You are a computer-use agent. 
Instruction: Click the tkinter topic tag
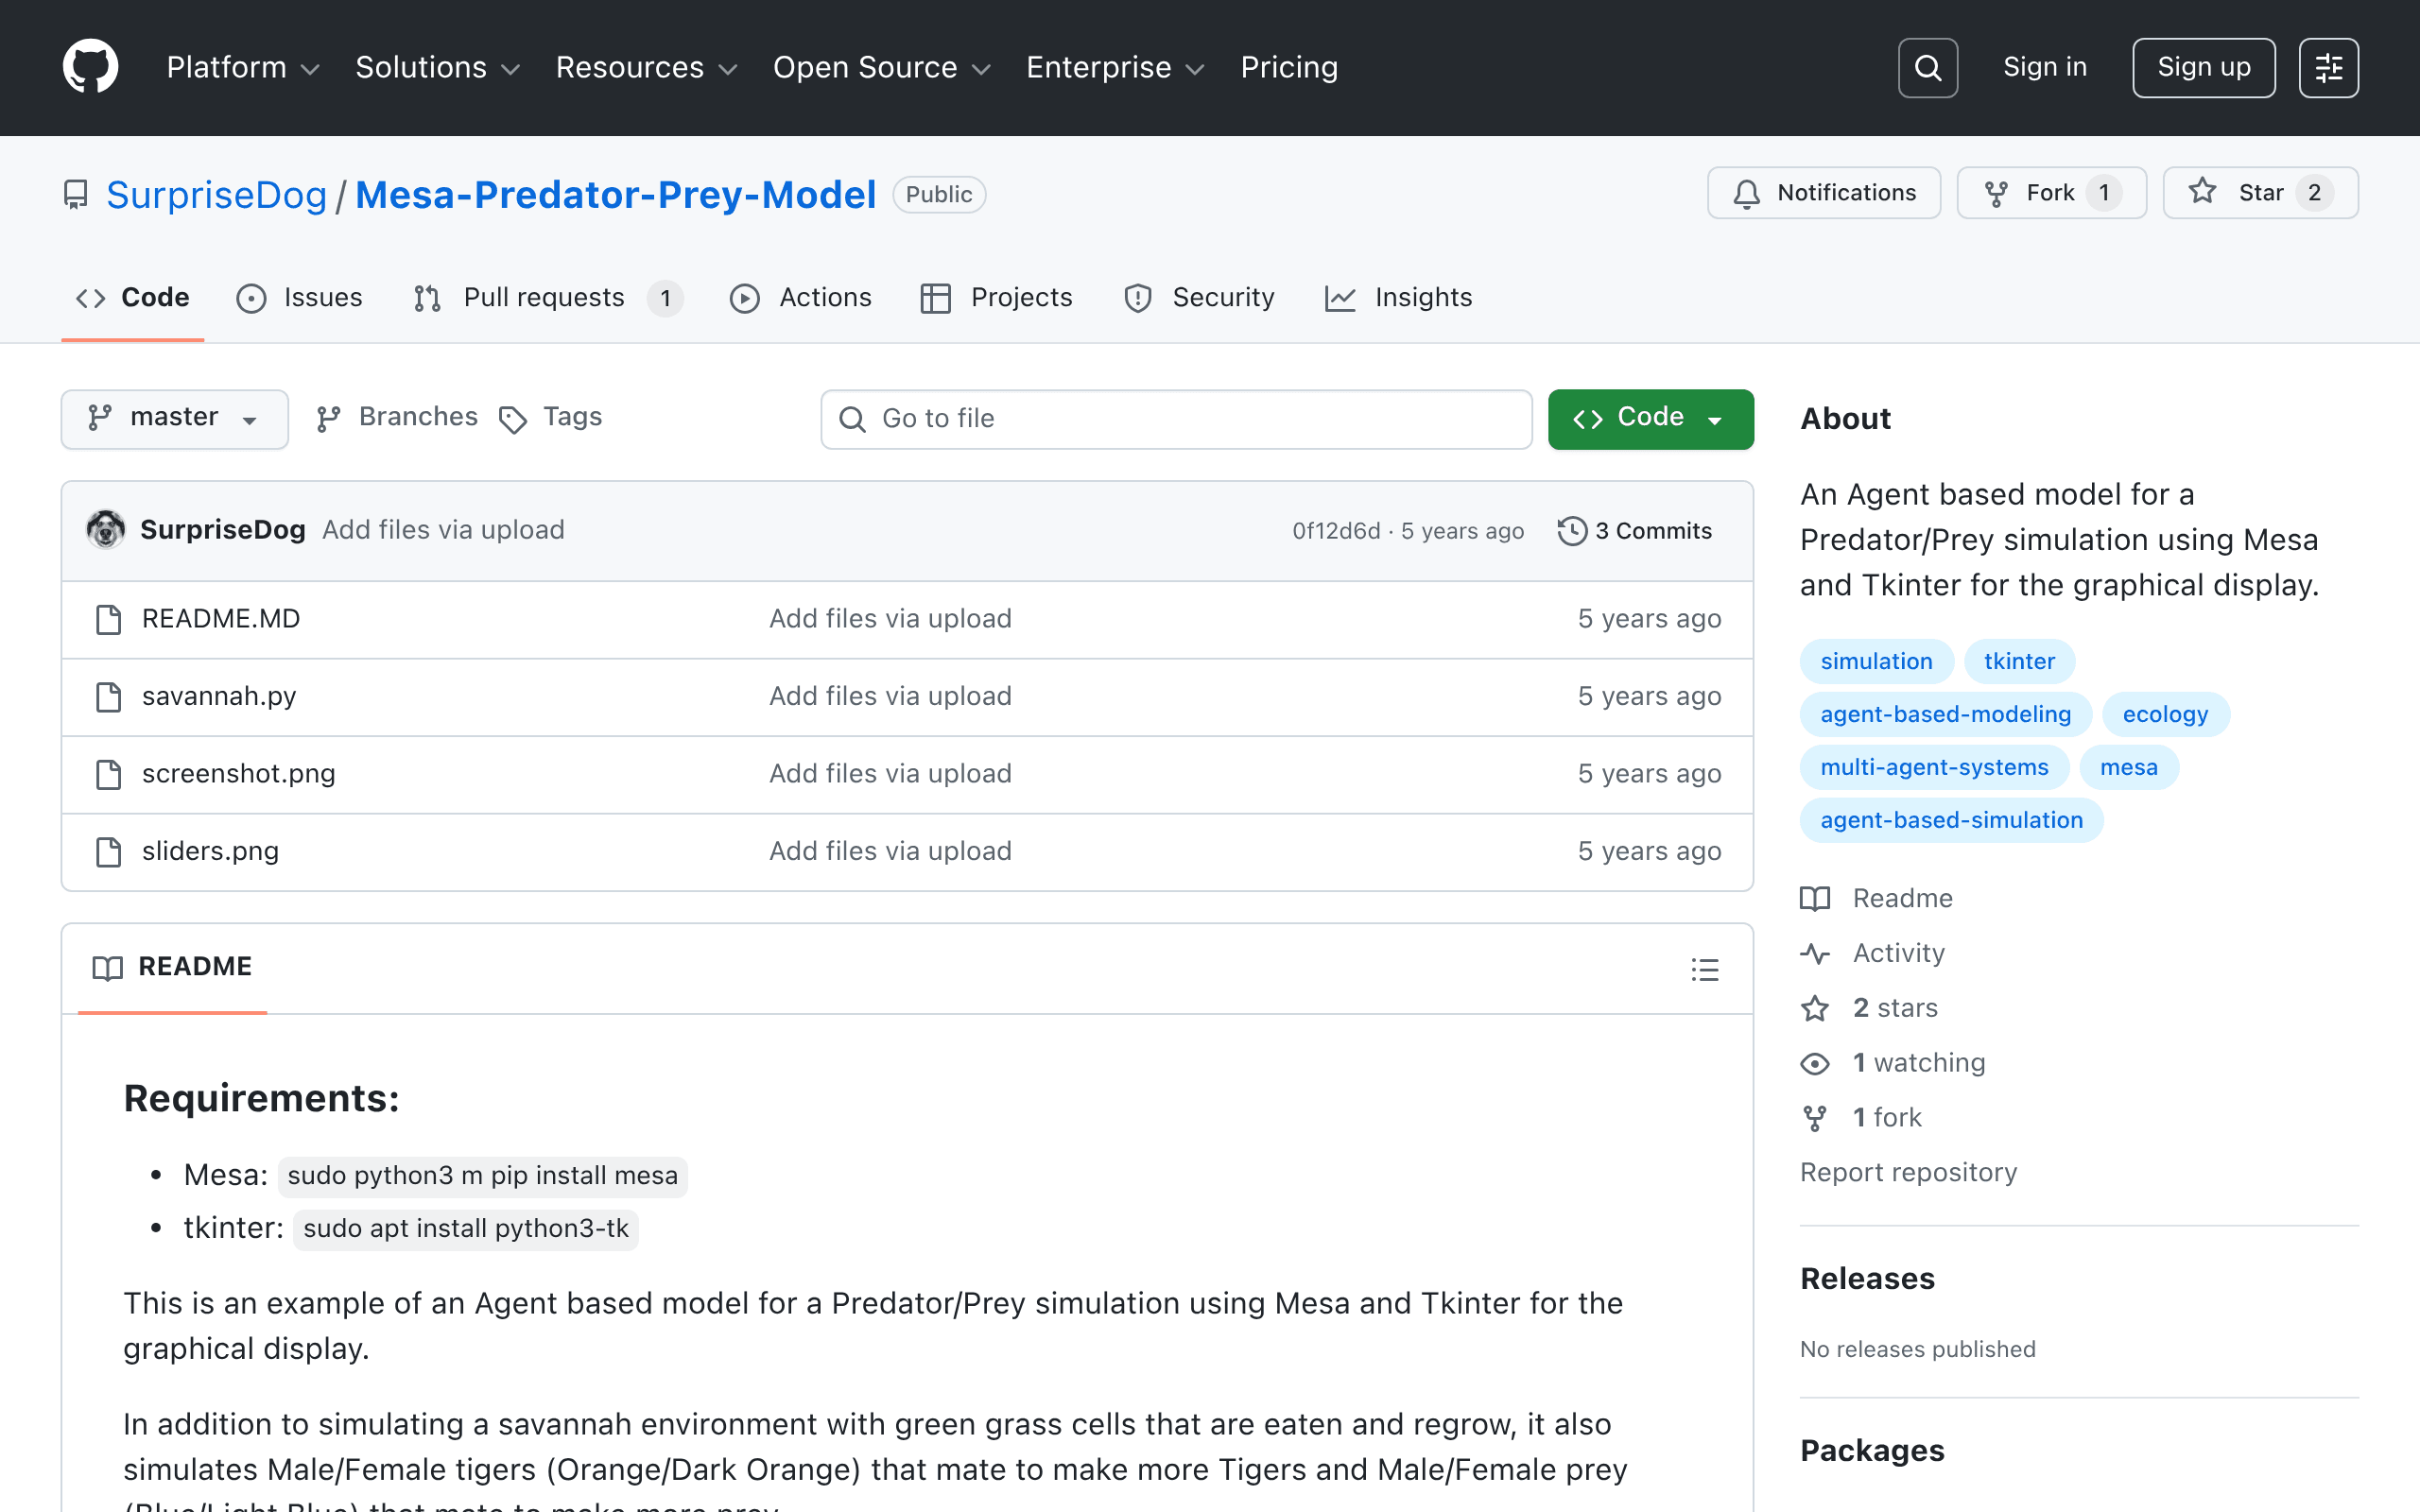click(2019, 661)
